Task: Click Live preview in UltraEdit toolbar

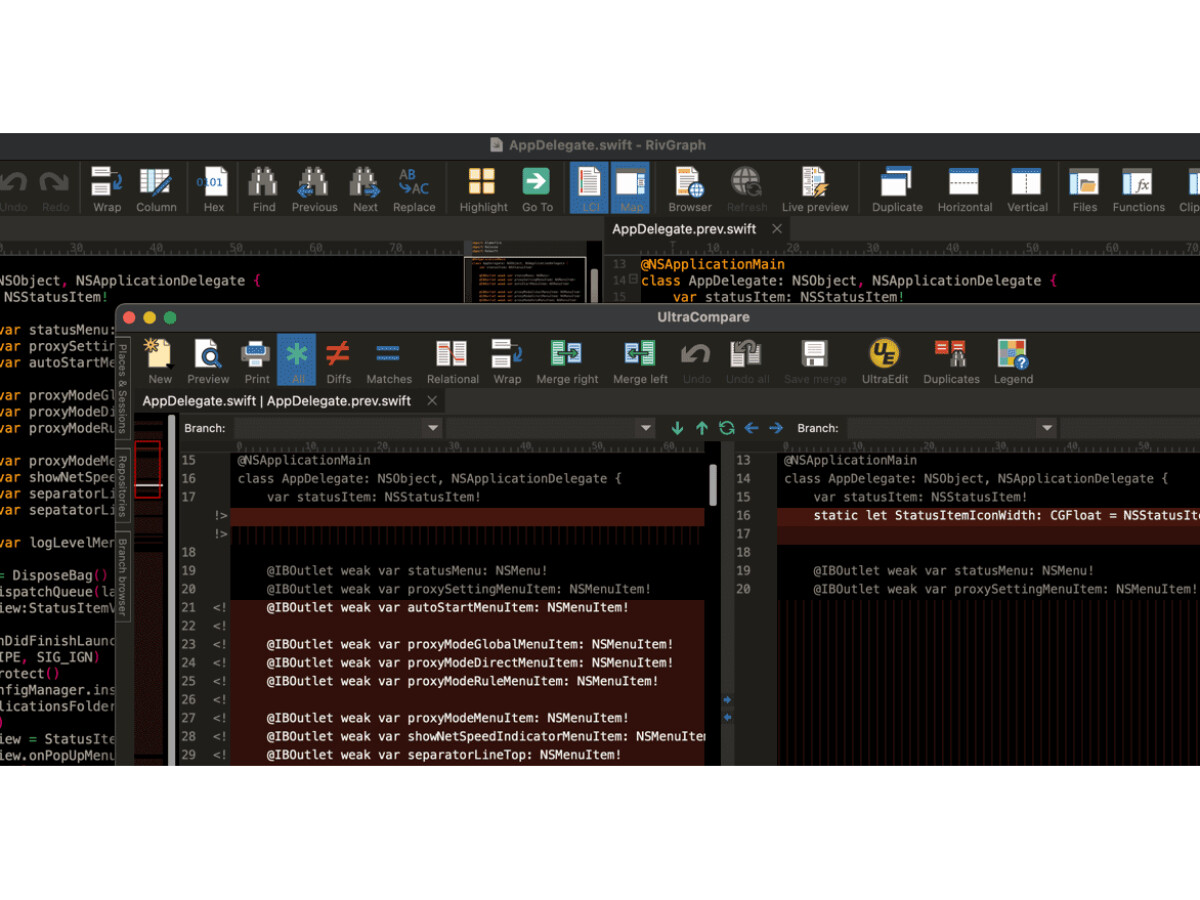Action: tap(815, 188)
